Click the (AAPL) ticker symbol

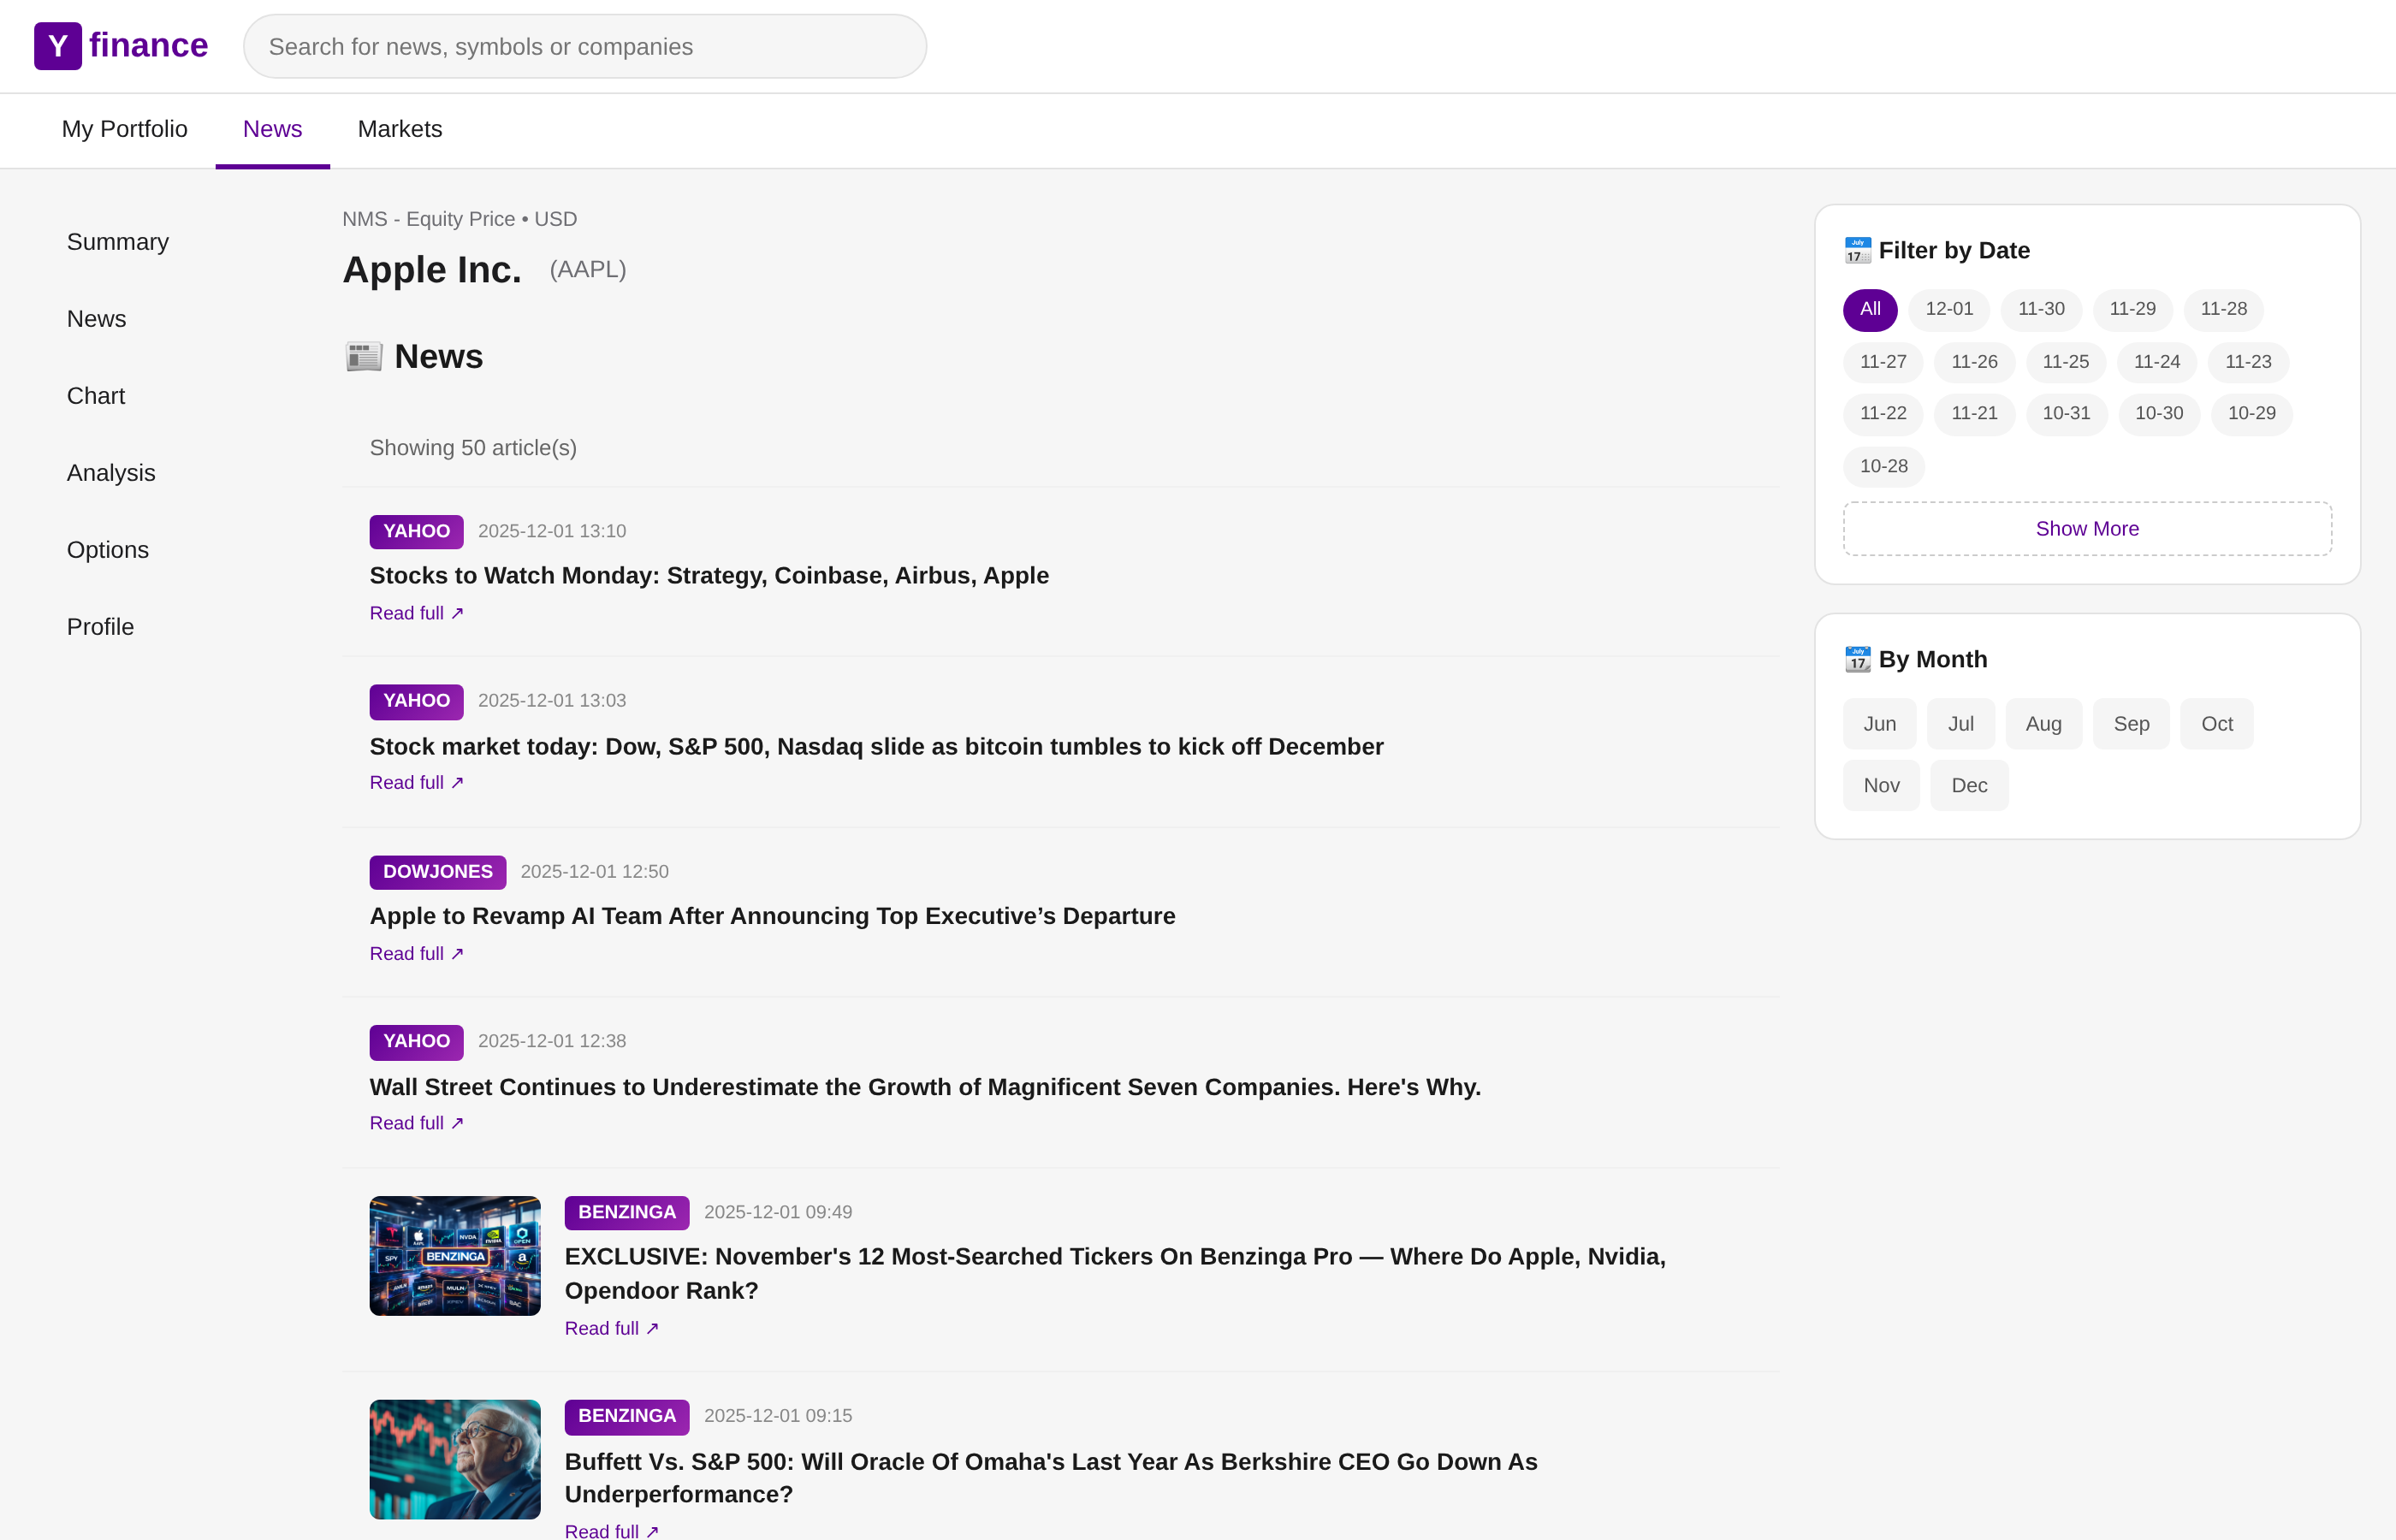588,269
